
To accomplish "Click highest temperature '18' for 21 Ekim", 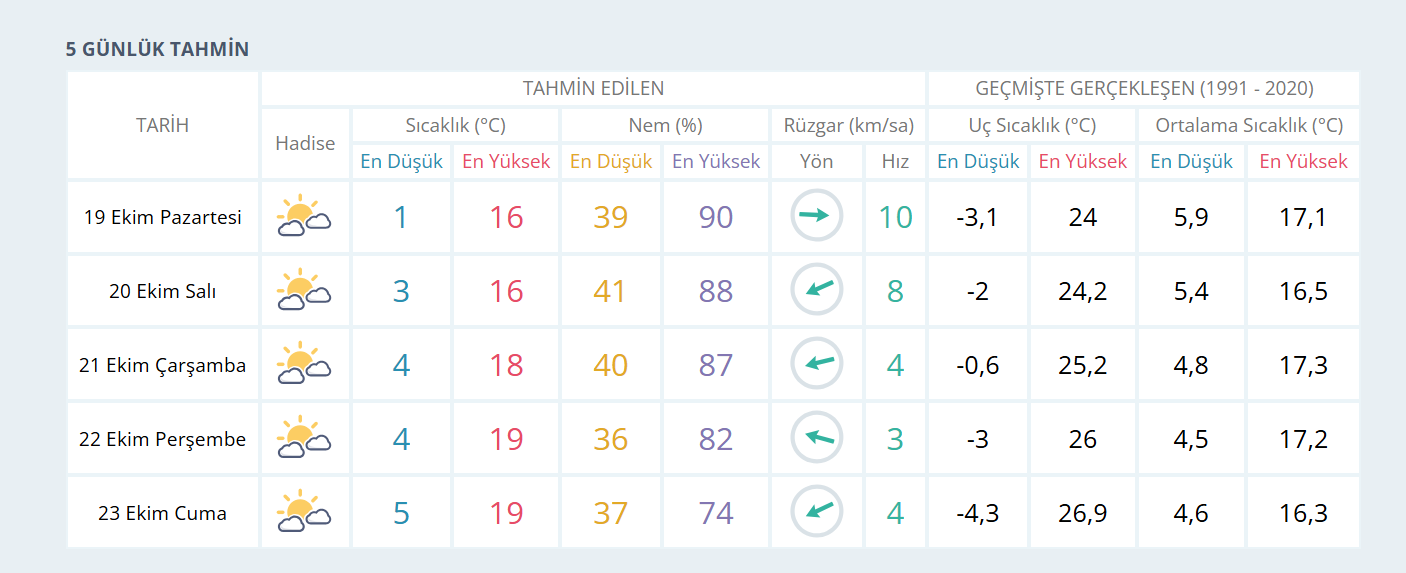I will (x=506, y=365).
